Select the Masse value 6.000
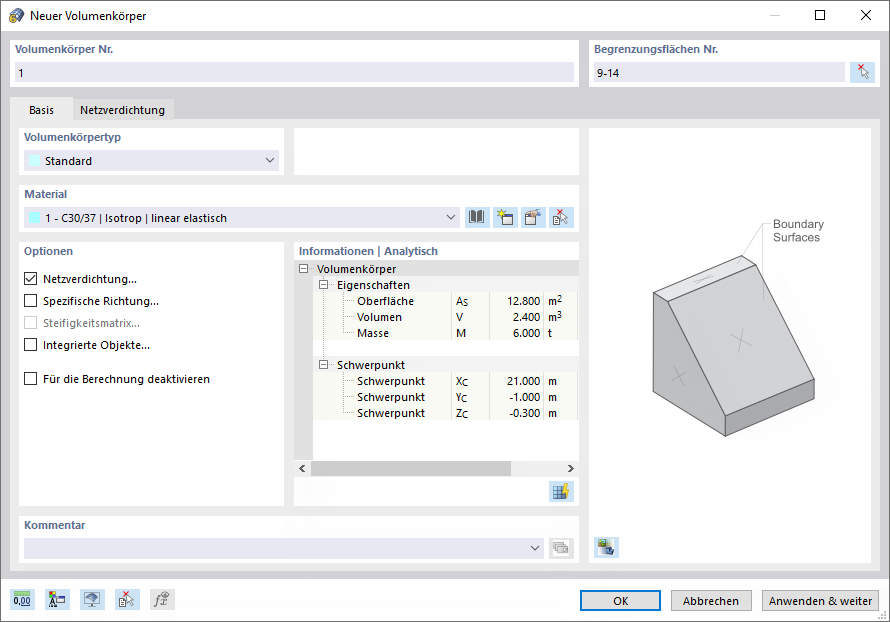Screen dimensions: 890x622 (526, 333)
